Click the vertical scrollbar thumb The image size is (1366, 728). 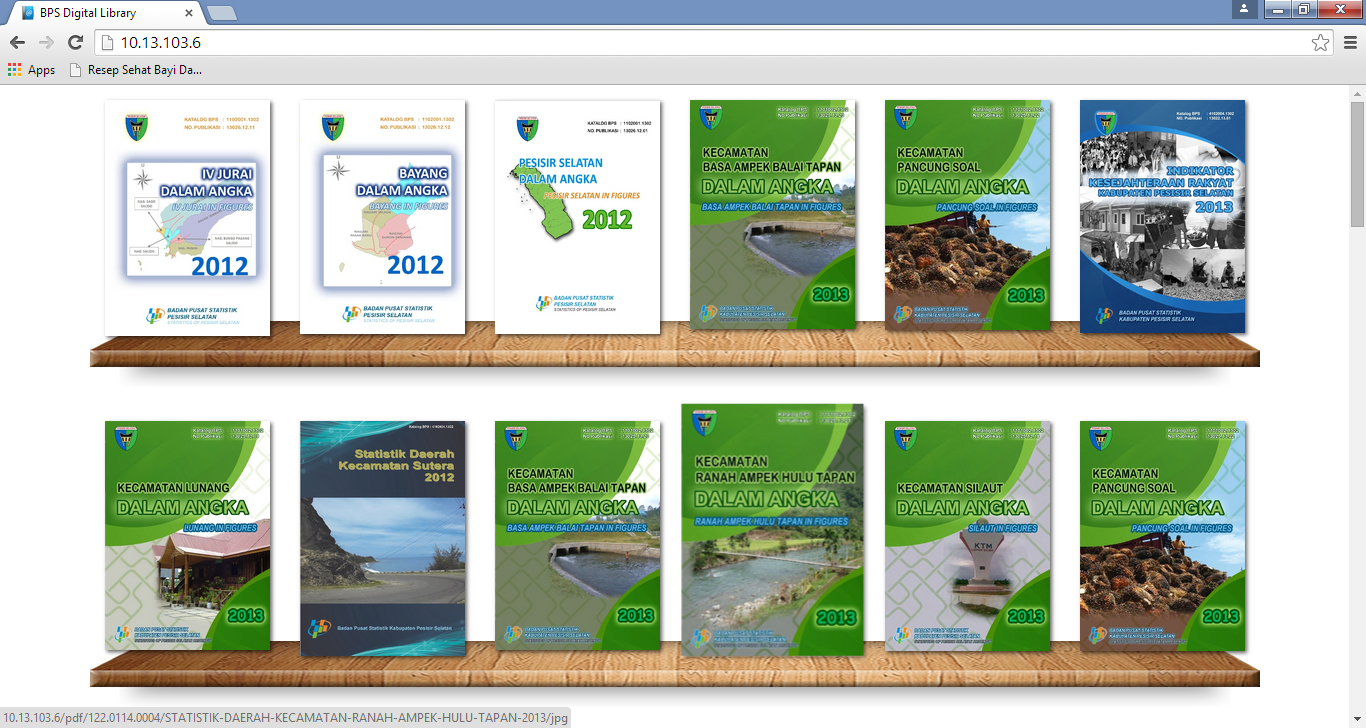(1357, 165)
